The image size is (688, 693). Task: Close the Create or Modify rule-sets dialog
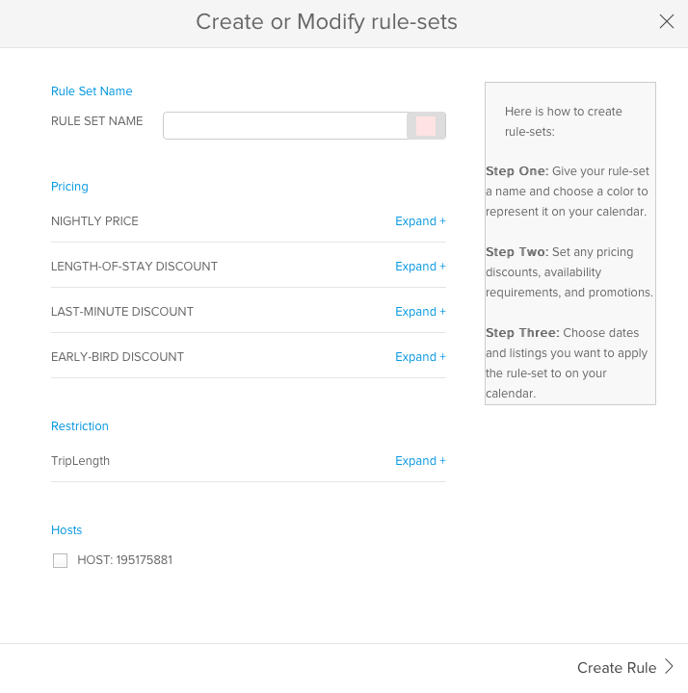click(x=666, y=21)
